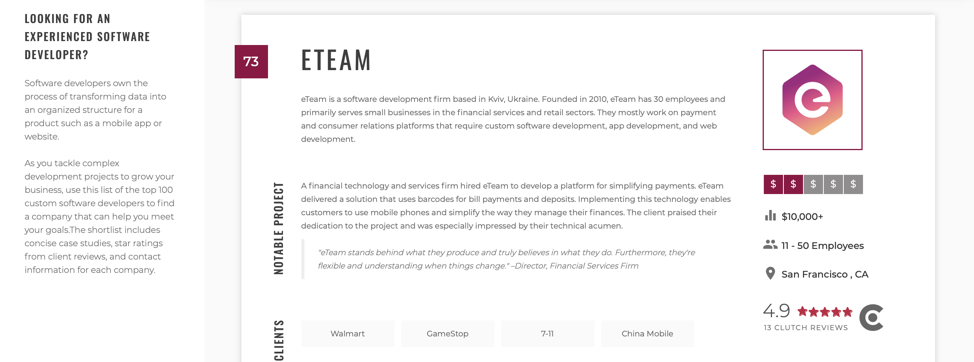The height and width of the screenshot is (362, 974).
Task: Open the 13 Clutch Reviews link
Action: coord(806,327)
